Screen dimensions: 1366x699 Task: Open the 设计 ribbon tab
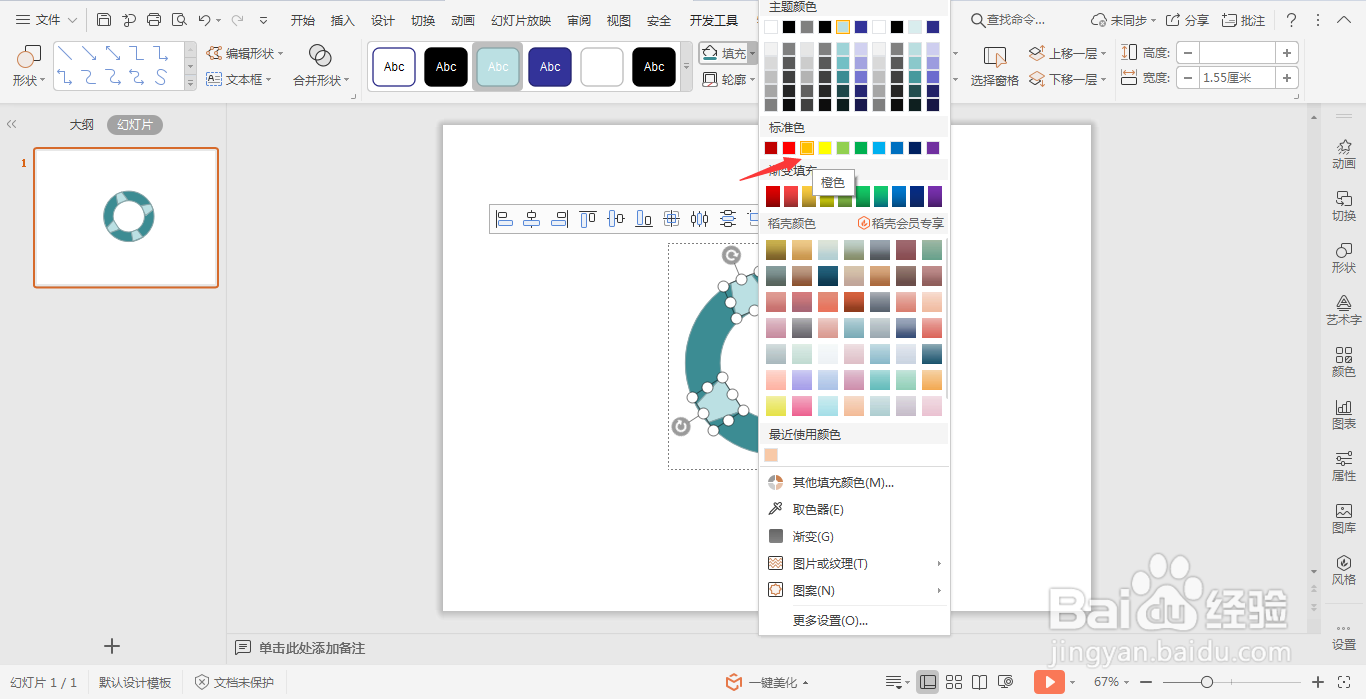(383, 20)
